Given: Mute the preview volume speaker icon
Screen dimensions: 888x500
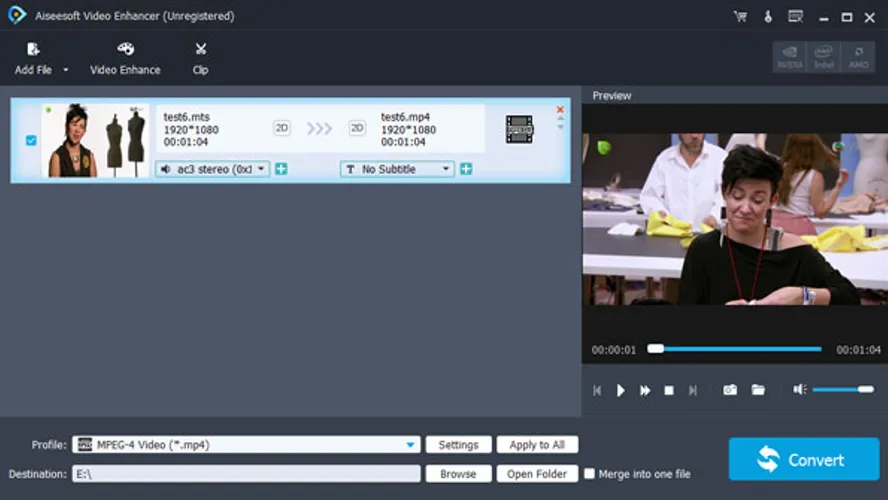Looking at the screenshot, I should [800, 390].
